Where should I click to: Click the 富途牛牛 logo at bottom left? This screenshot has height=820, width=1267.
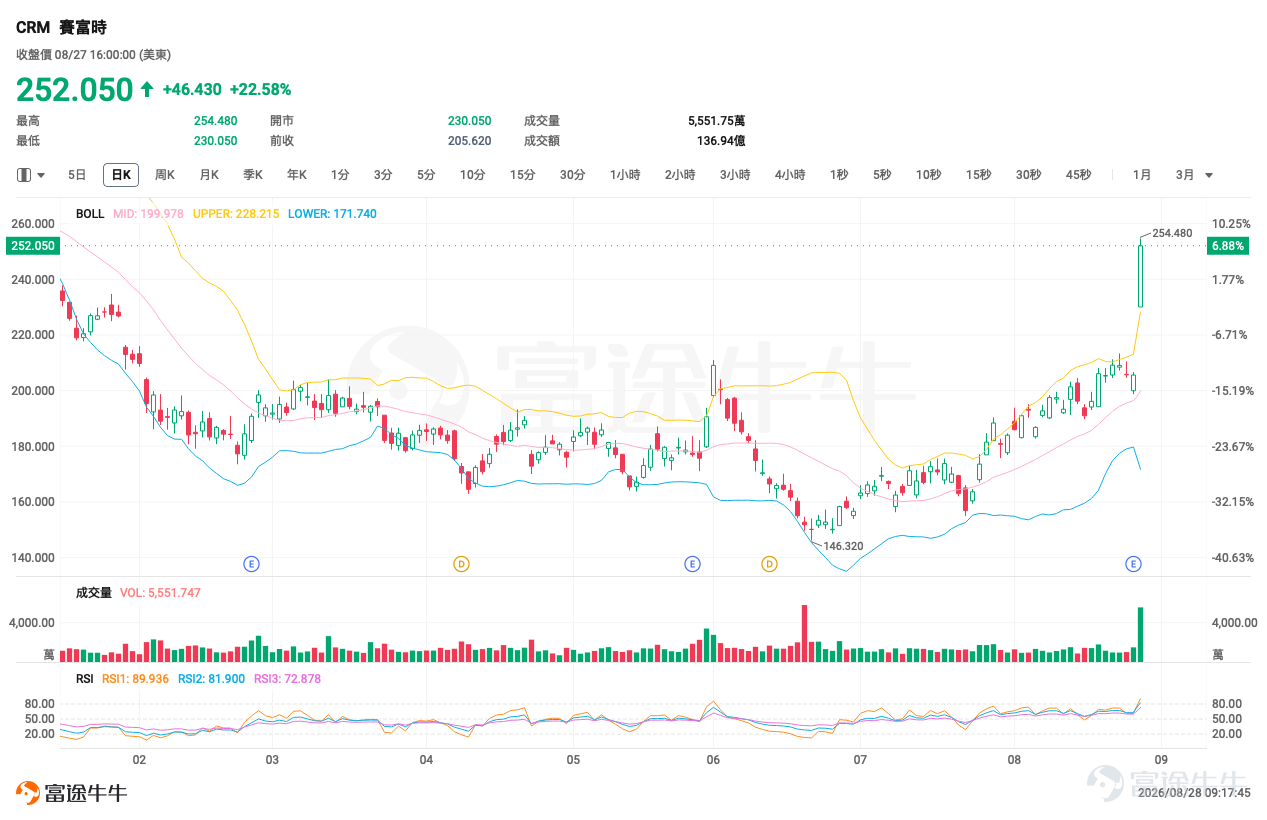(71, 794)
